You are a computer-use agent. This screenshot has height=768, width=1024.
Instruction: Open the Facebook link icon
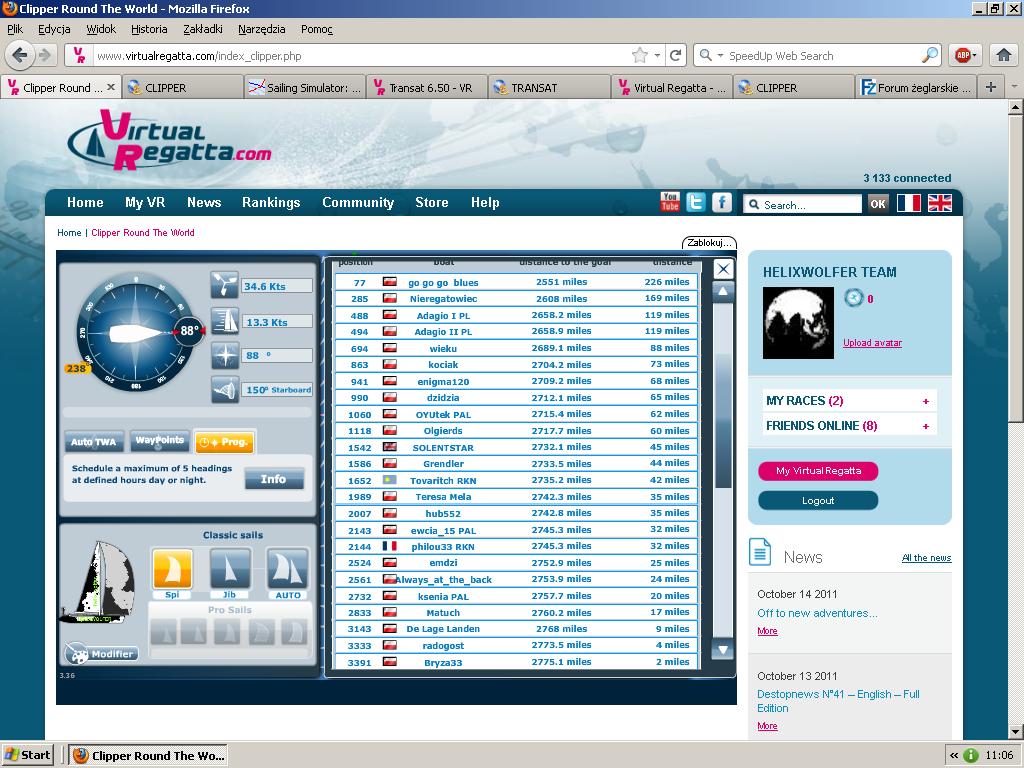pyautogui.click(x=721, y=202)
